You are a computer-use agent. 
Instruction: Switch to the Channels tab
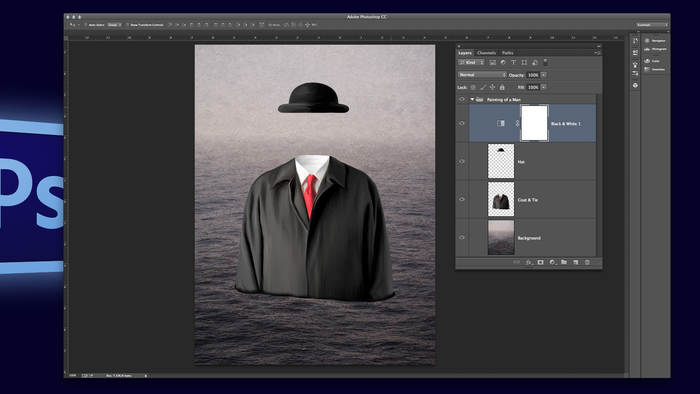pos(486,53)
